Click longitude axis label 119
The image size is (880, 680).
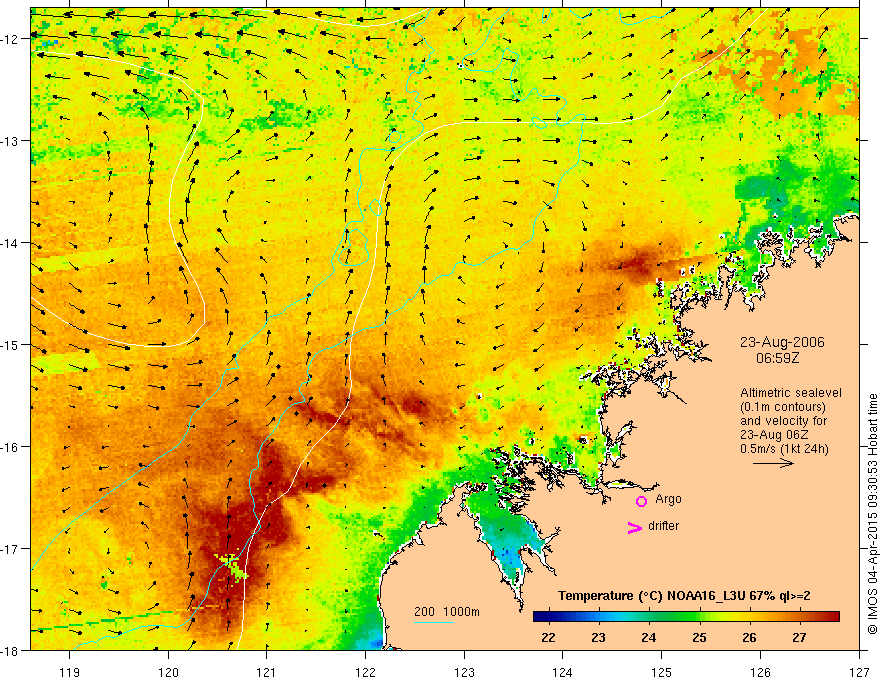point(70,672)
